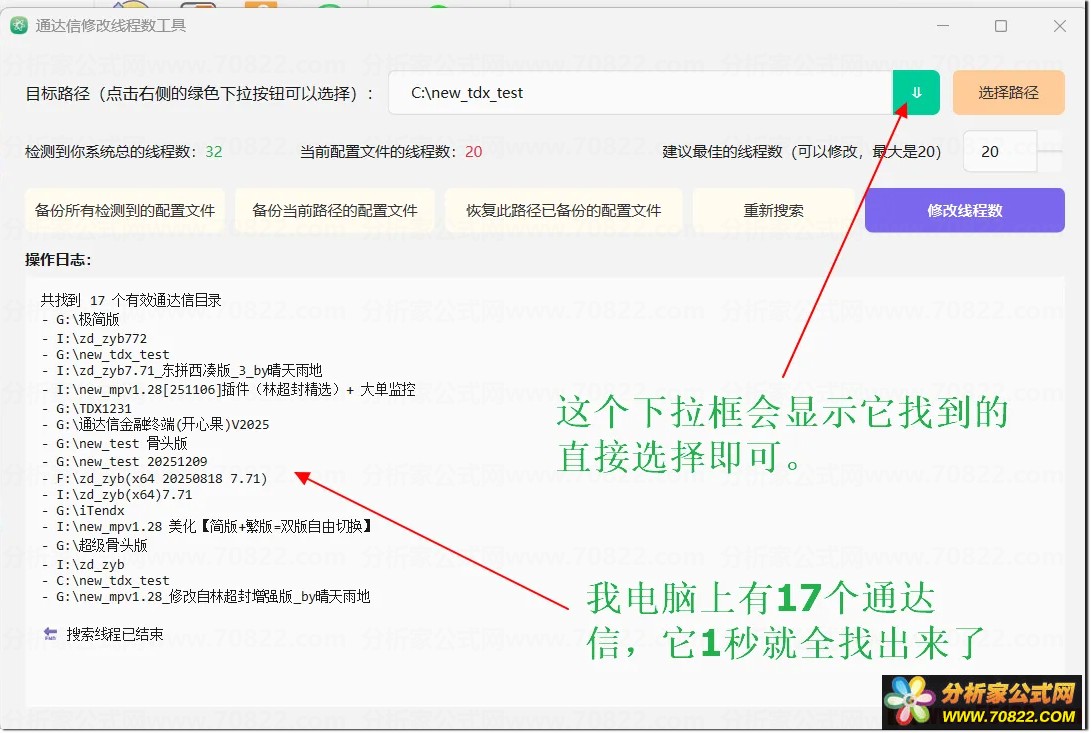Click 备份所有检测到的配置文件 button
This screenshot has width=1092, height=733.
point(125,210)
